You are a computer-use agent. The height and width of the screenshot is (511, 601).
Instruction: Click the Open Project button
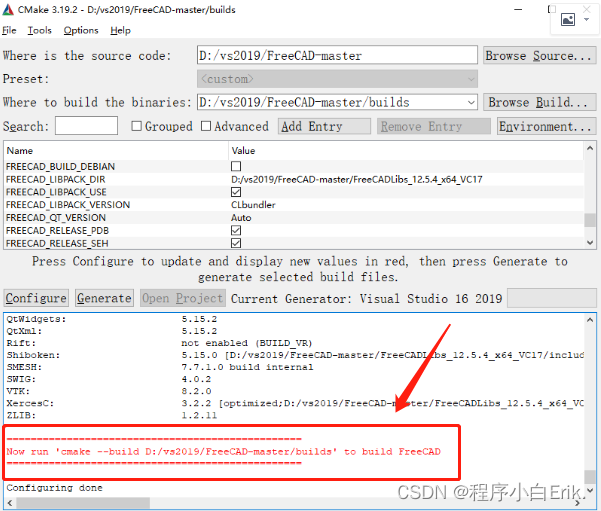tap(182, 298)
